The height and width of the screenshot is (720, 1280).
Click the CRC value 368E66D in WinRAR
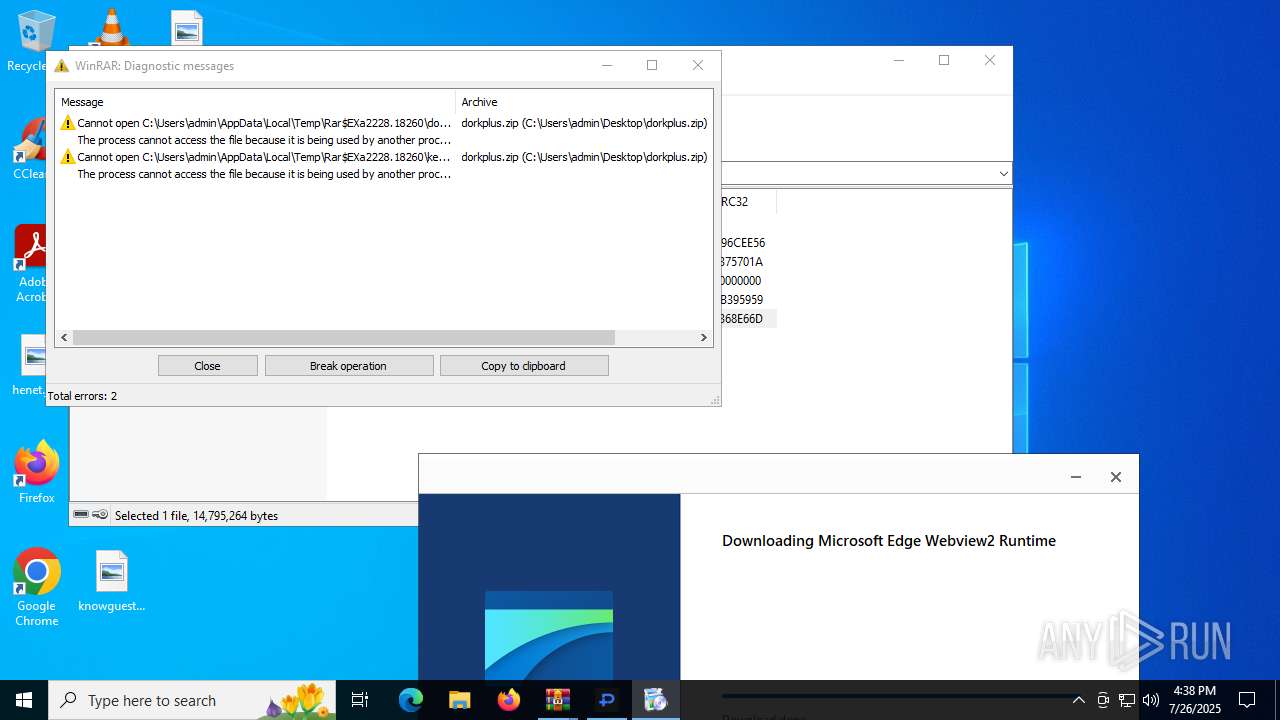click(742, 319)
